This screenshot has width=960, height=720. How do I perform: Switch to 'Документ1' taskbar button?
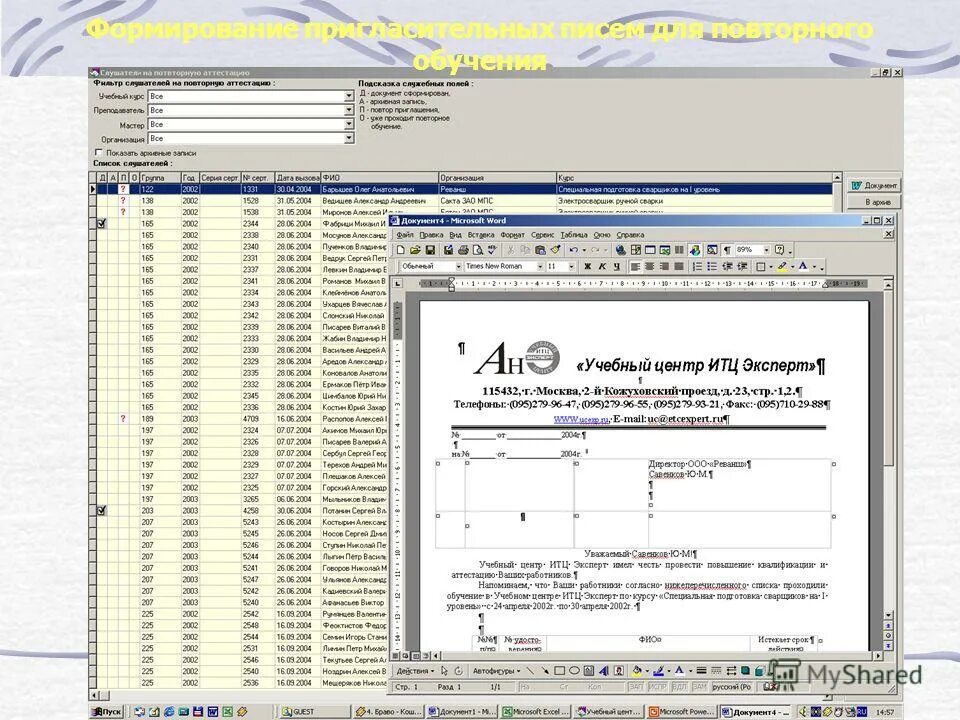463,711
